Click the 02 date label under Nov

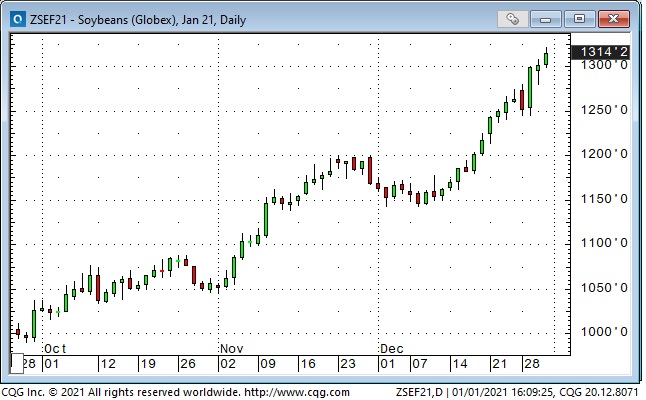(228, 364)
